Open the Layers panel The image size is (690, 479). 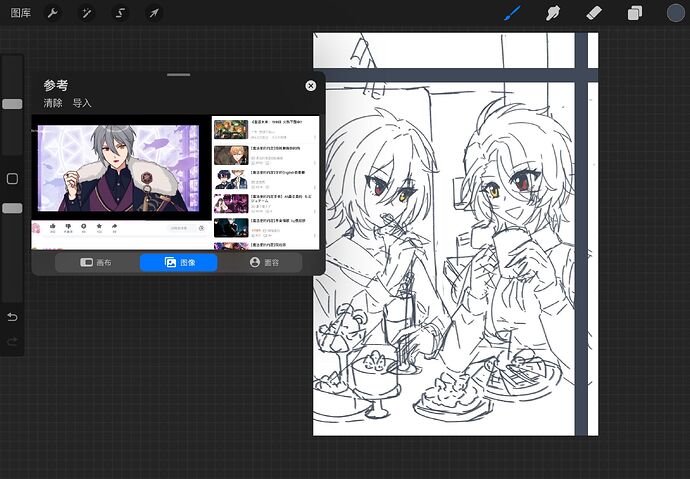635,13
